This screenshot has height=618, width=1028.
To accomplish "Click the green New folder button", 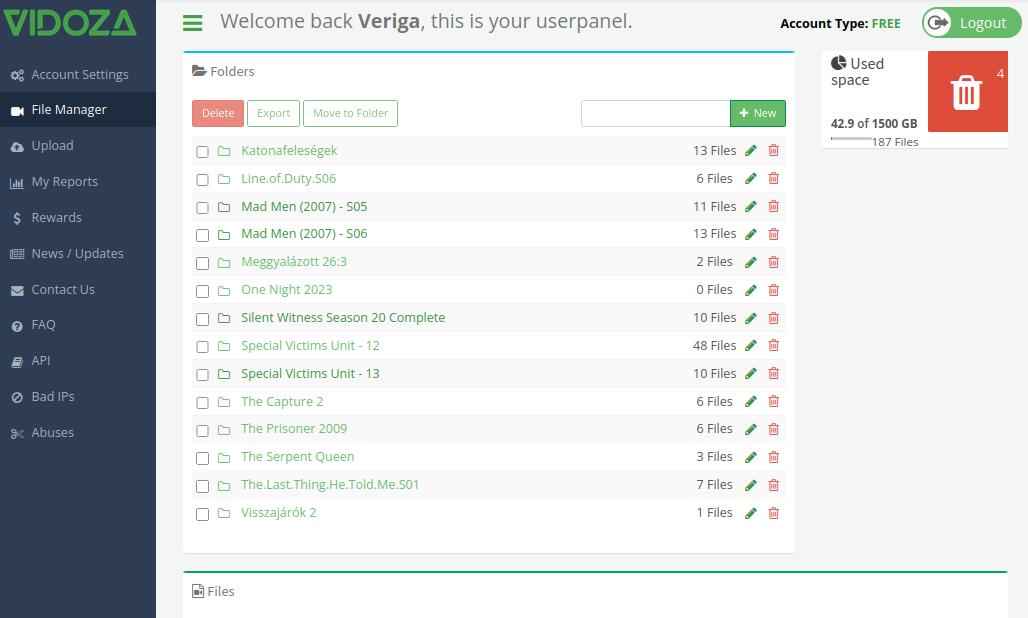I will point(758,113).
